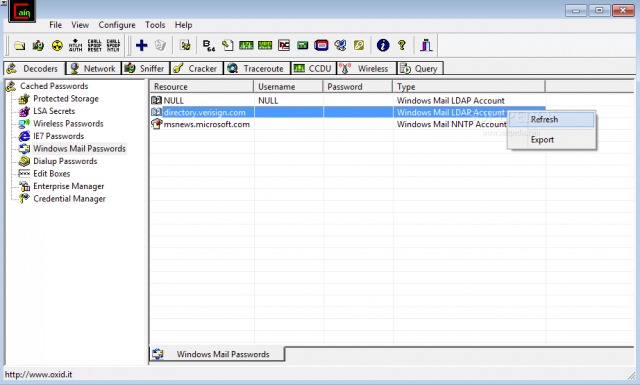Click the yellow question mark help icon
The height and width of the screenshot is (385, 640).
pos(402,45)
